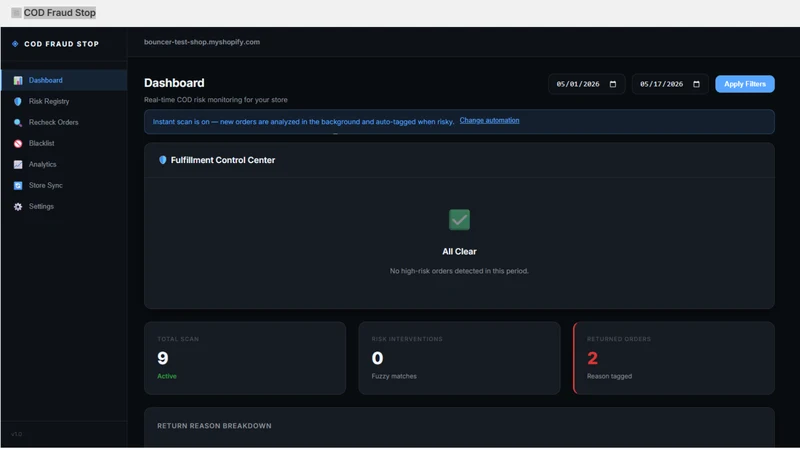
Task: Click the Dashboard bar-chart icon in the sidebar
Action: 18,81
